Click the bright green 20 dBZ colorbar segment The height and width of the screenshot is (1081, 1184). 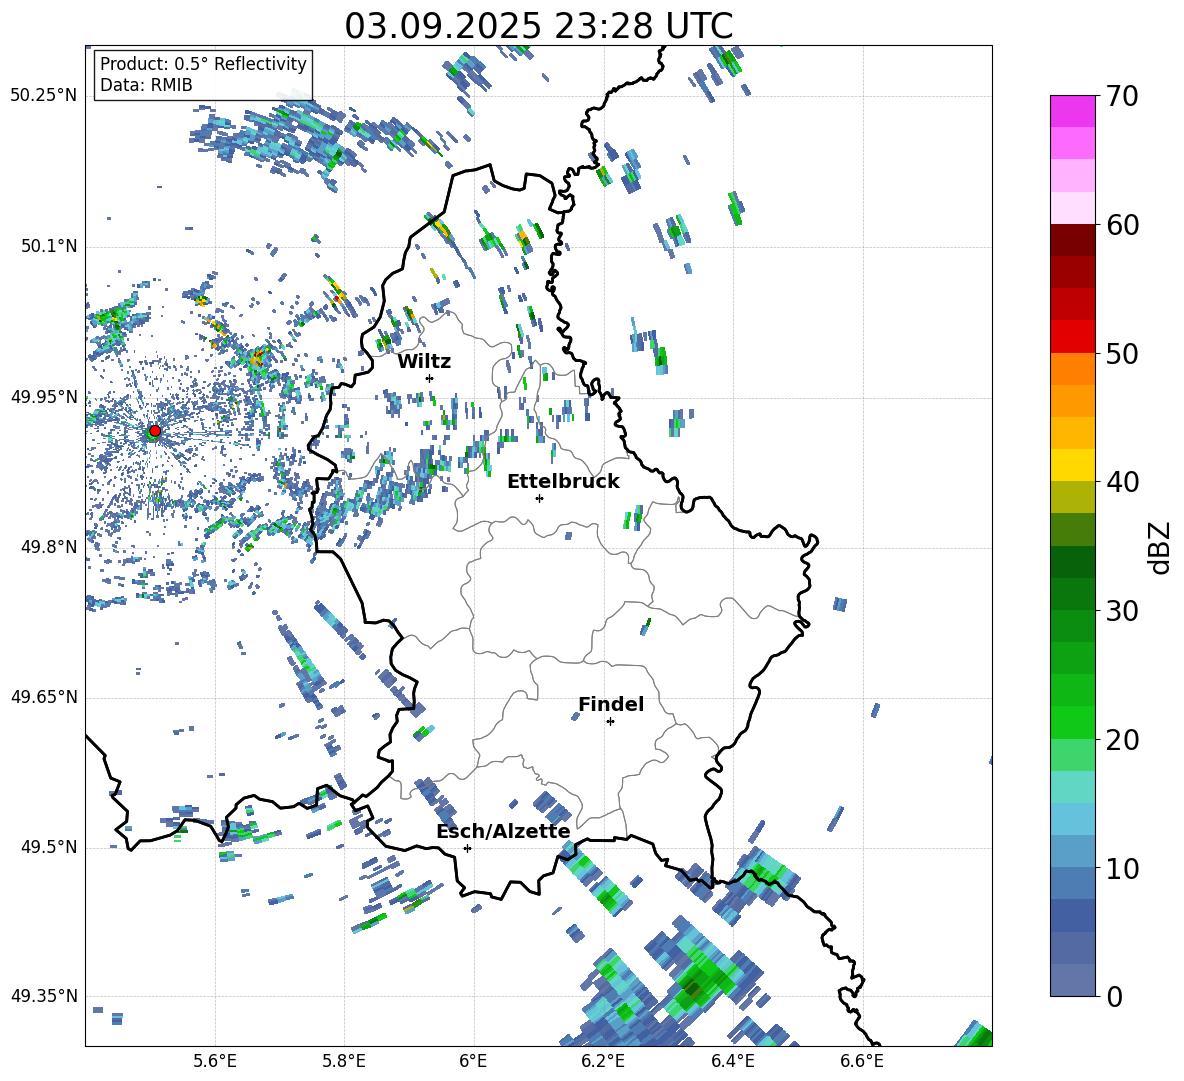tap(1072, 722)
